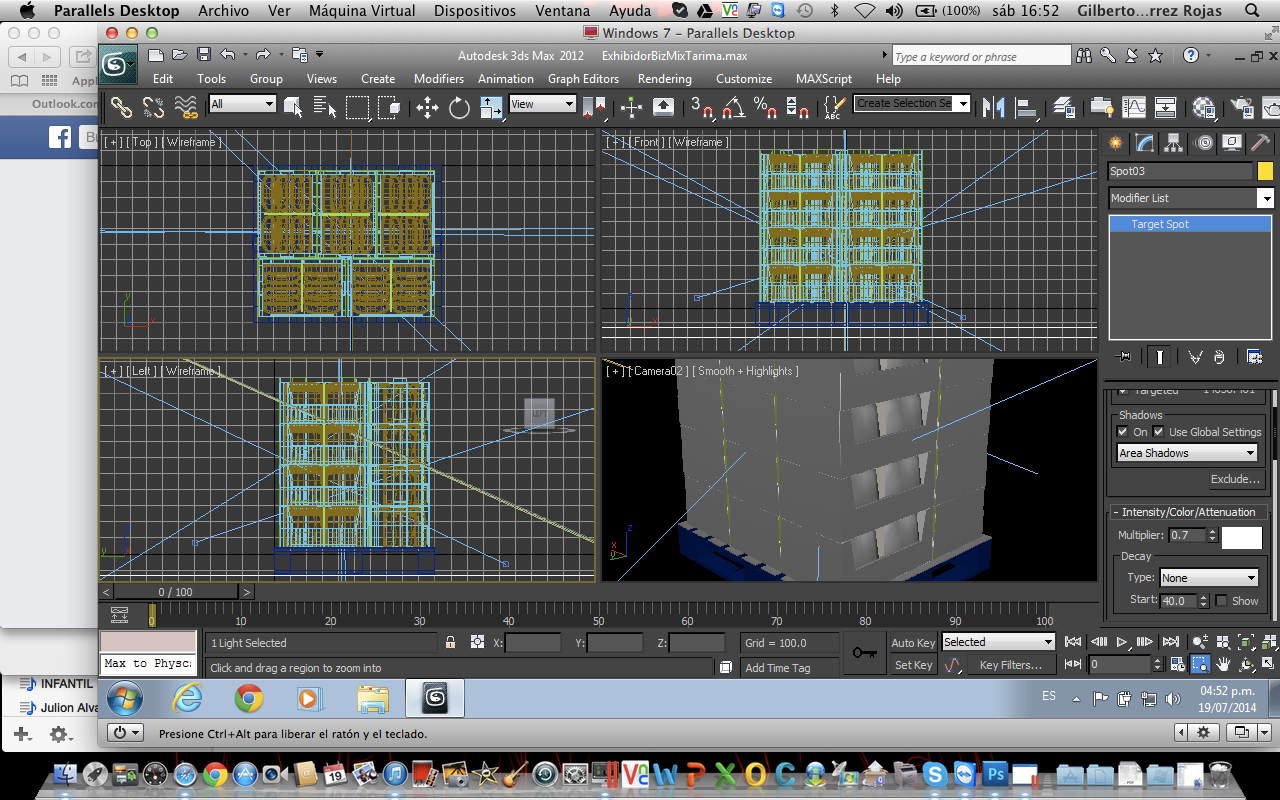Image resolution: width=1280 pixels, height=800 pixels.
Task: Uncheck Use Global Settings checkbox
Action: [x=1158, y=432]
